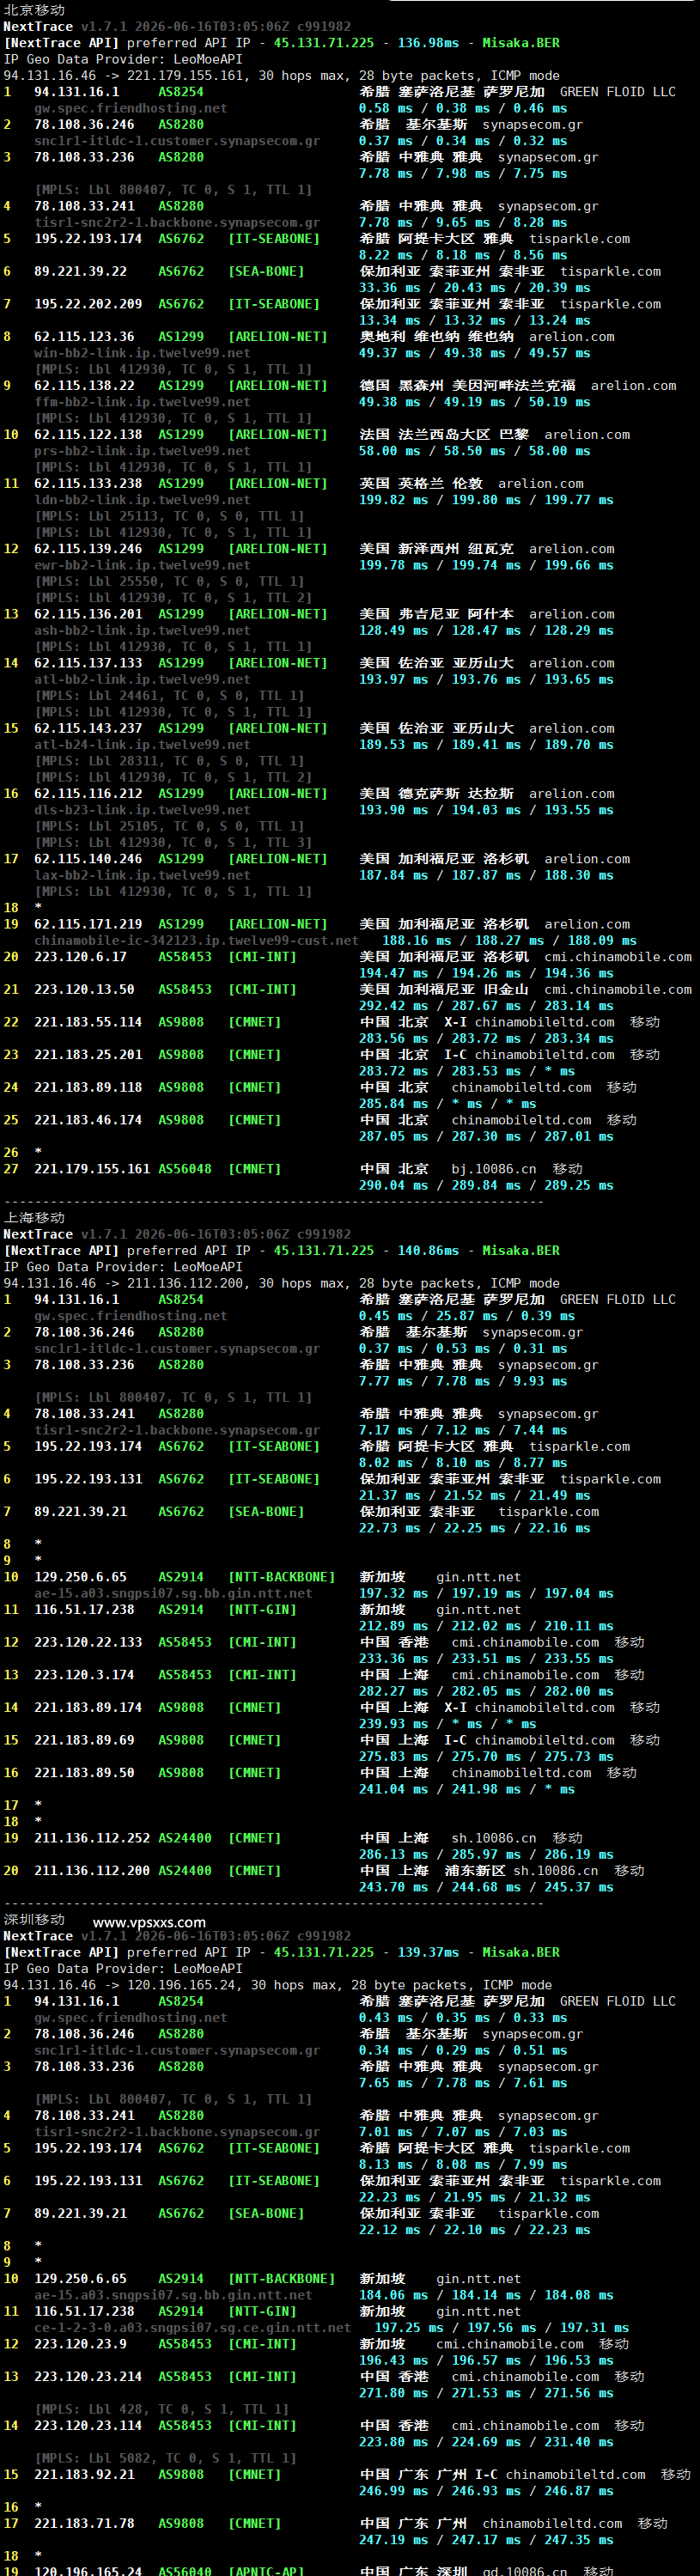This screenshot has height=2576, width=700.
Task: Click the IP 223.120.23.214
Action: [x=88, y=2378]
